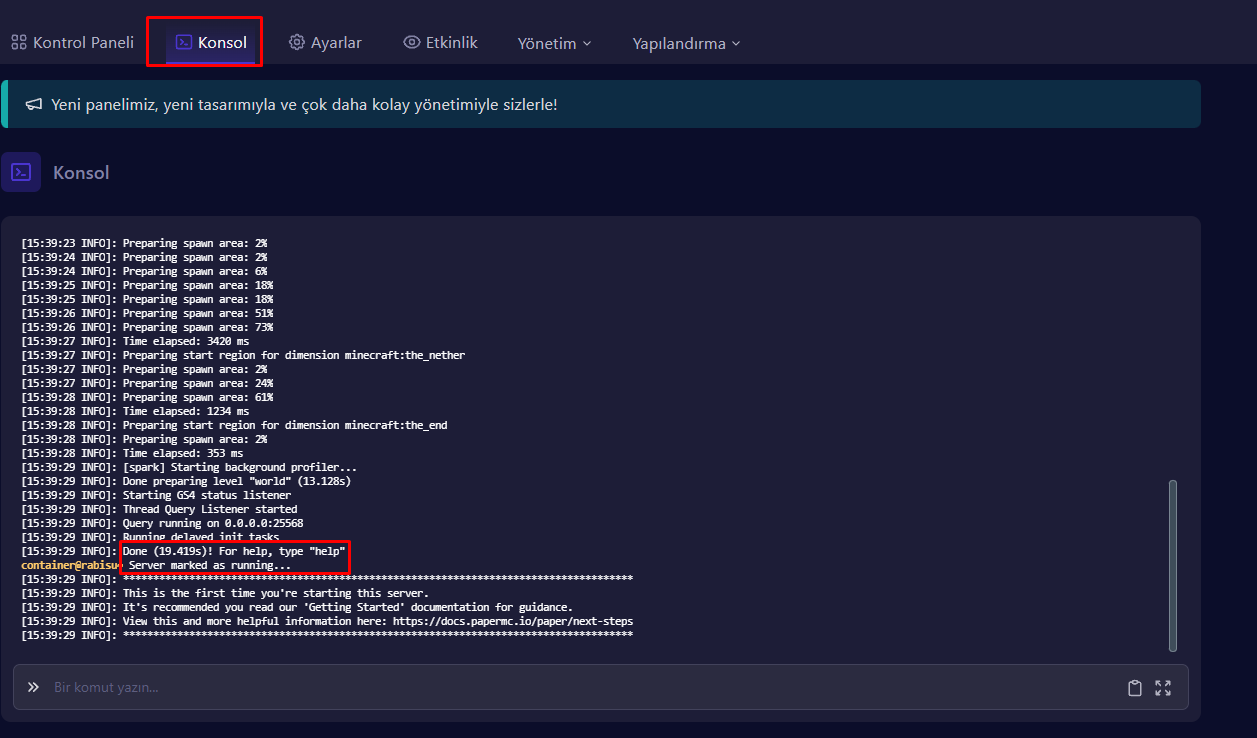Click the 'Query running on 0.0.0.0:25568' line

click(x=212, y=523)
